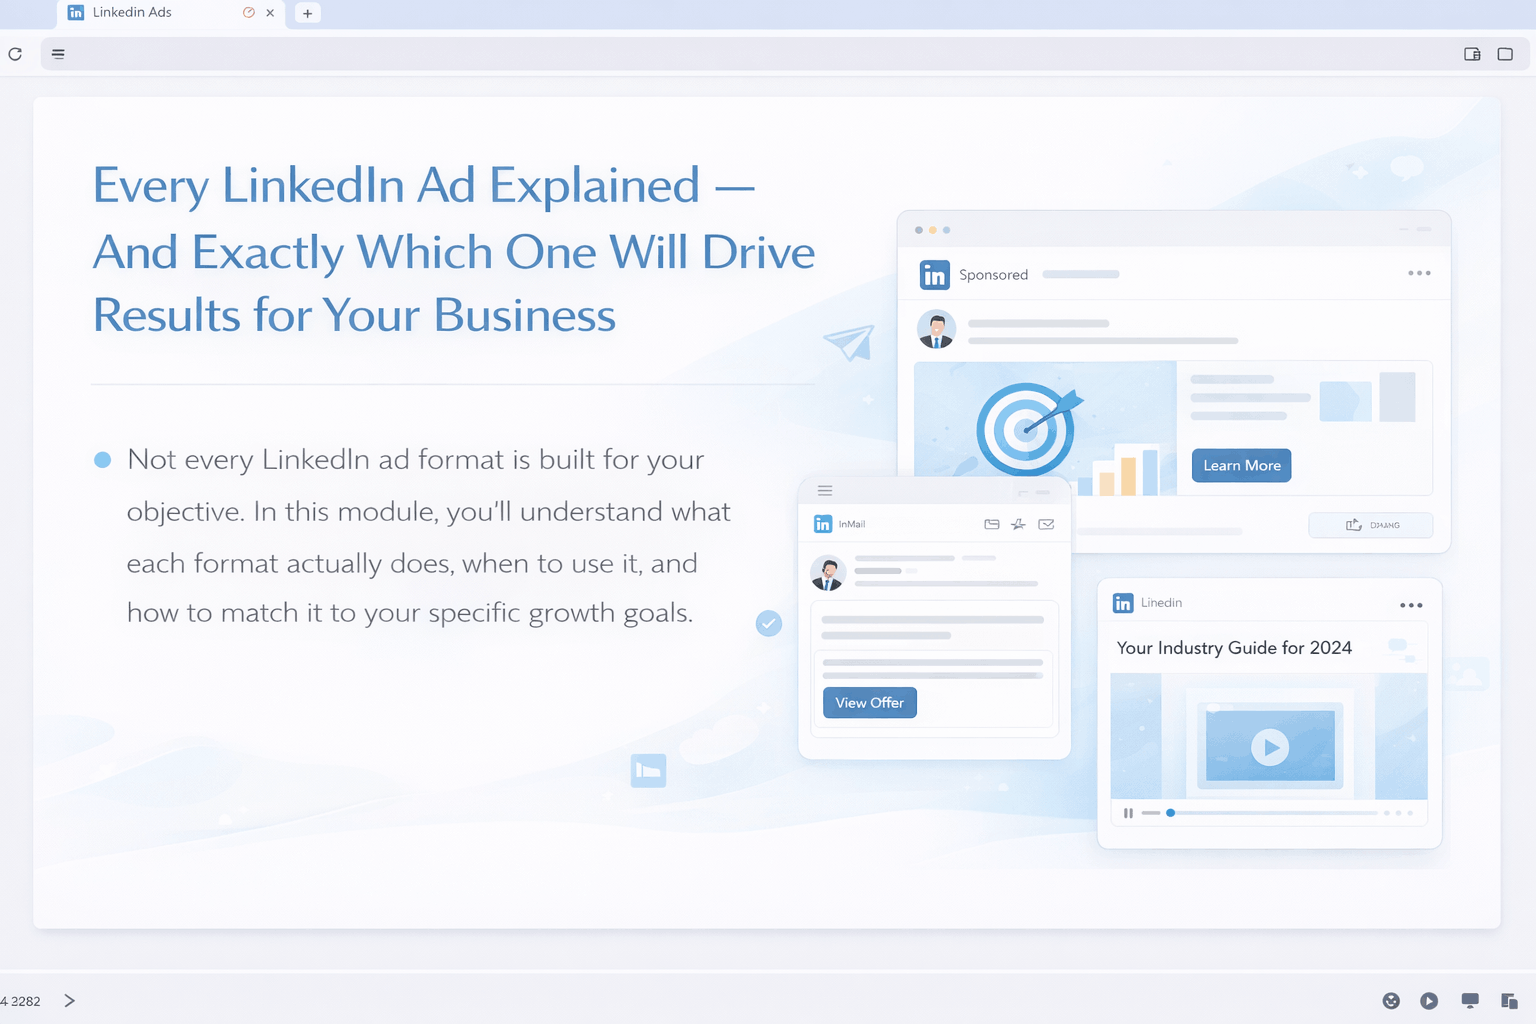The height and width of the screenshot is (1024, 1536).
Task: Click the InMail folder icon
Action: point(992,524)
